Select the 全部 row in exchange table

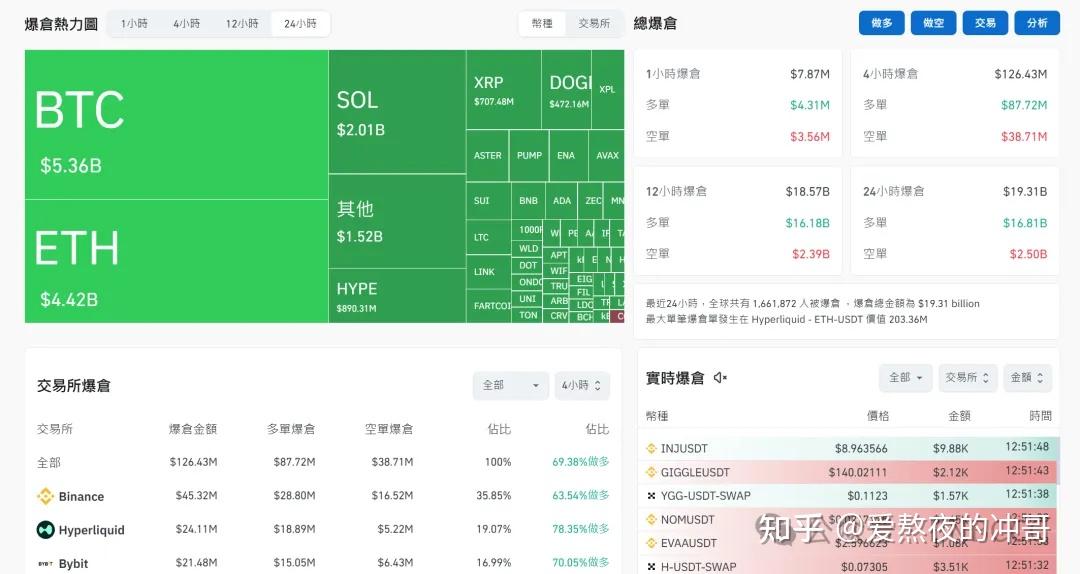coord(323,462)
